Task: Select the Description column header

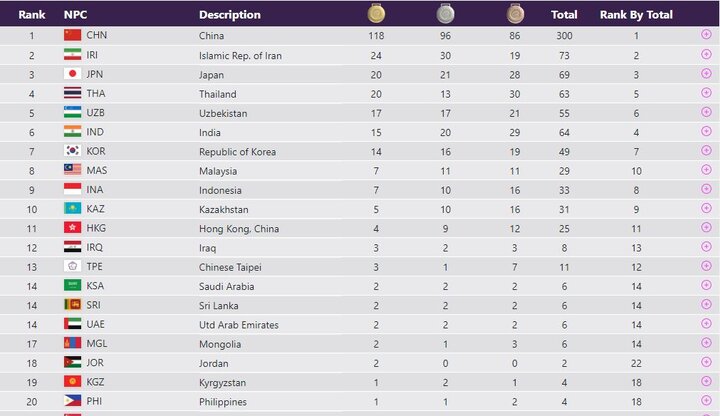Action: tap(230, 15)
